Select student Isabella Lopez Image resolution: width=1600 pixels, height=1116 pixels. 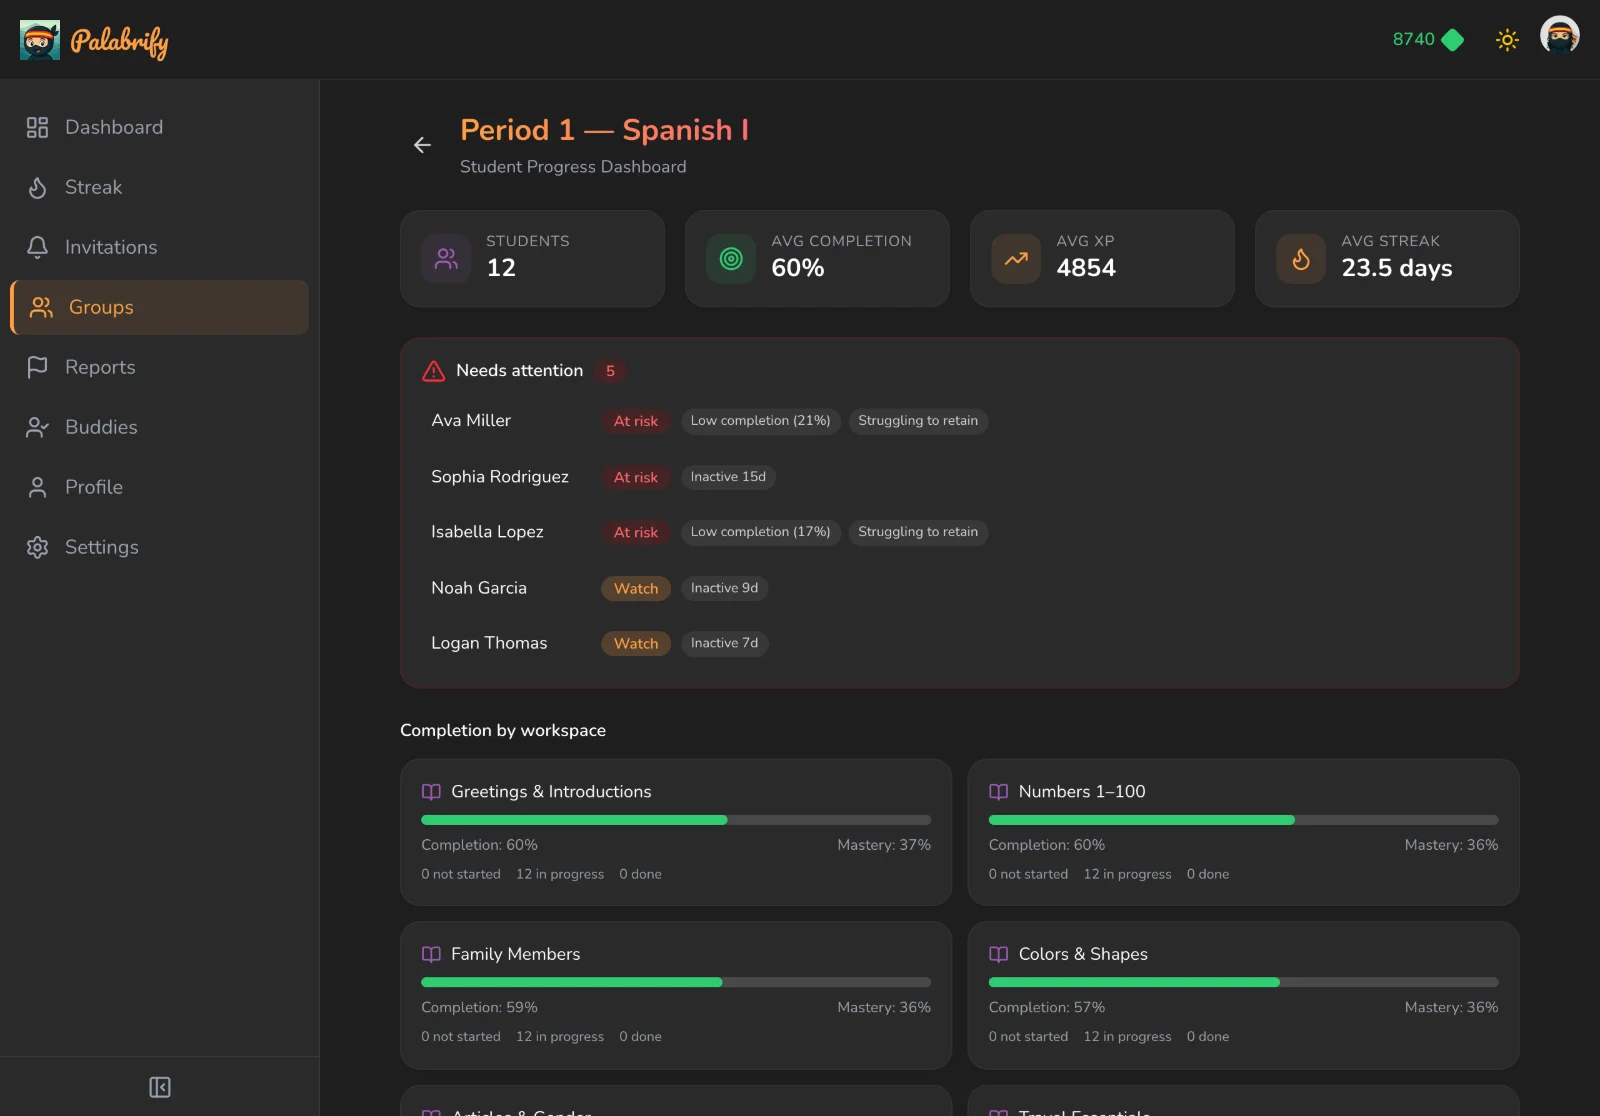487,532
